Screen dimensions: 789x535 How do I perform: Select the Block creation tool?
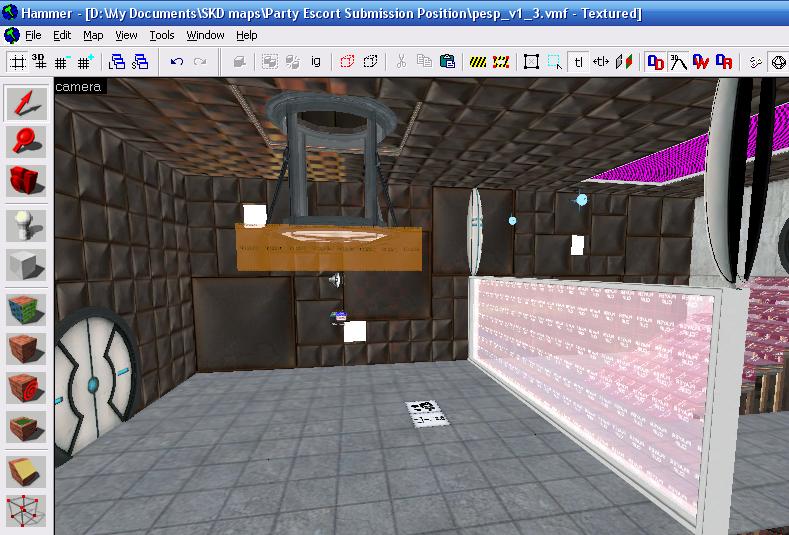pos(26,264)
